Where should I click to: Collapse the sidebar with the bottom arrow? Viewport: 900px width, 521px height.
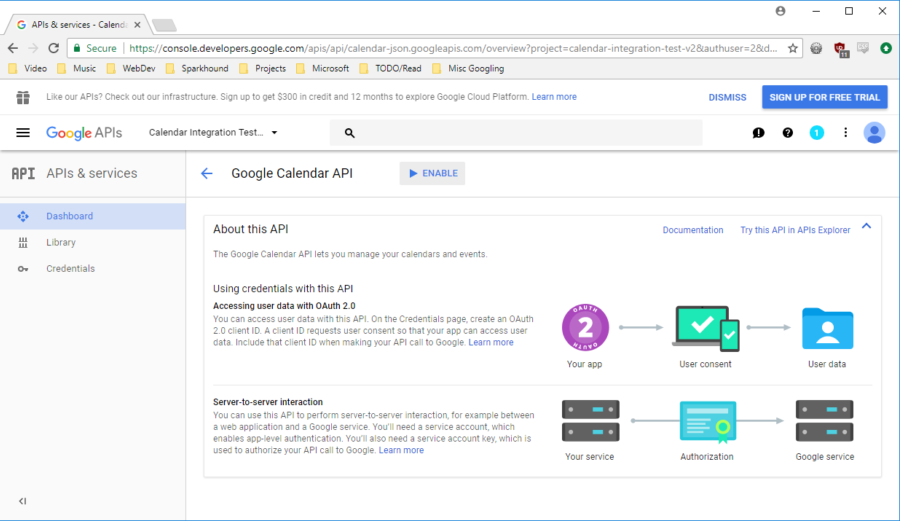click(22, 501)
